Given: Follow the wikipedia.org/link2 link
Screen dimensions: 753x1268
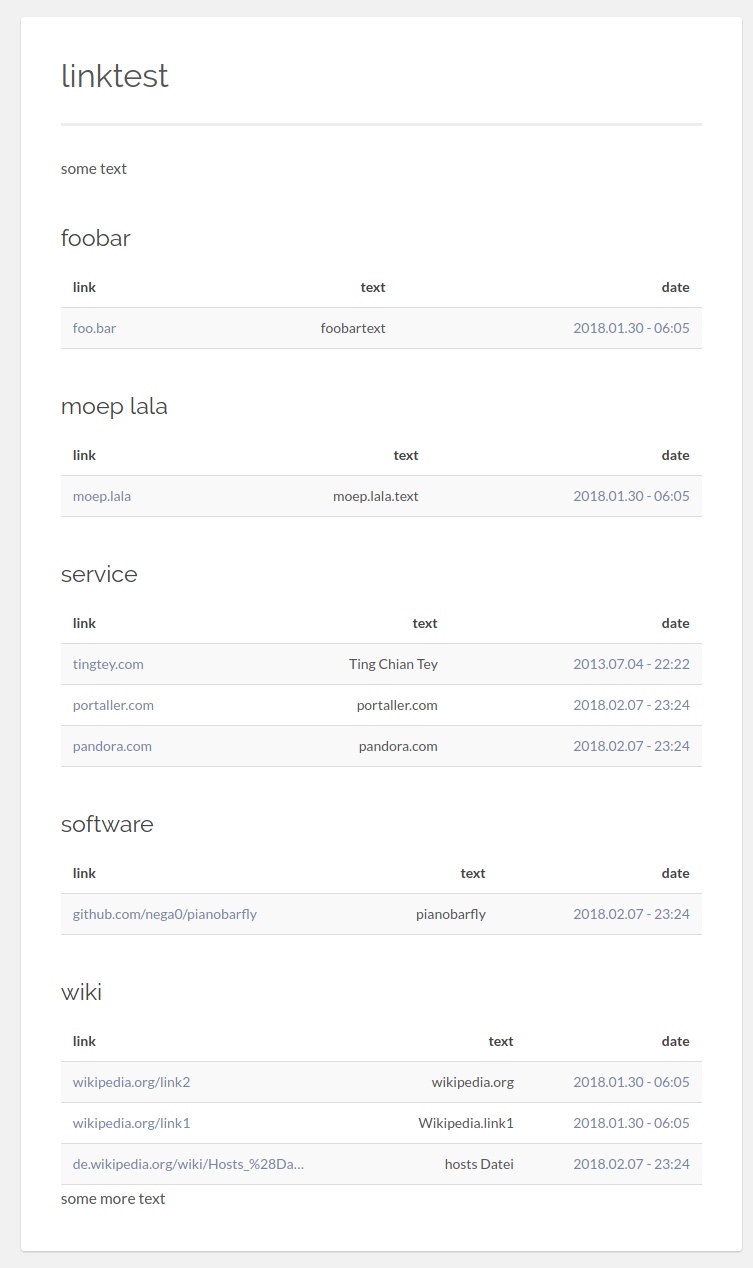Looking at the screenshot, I should pos(131,1082).
